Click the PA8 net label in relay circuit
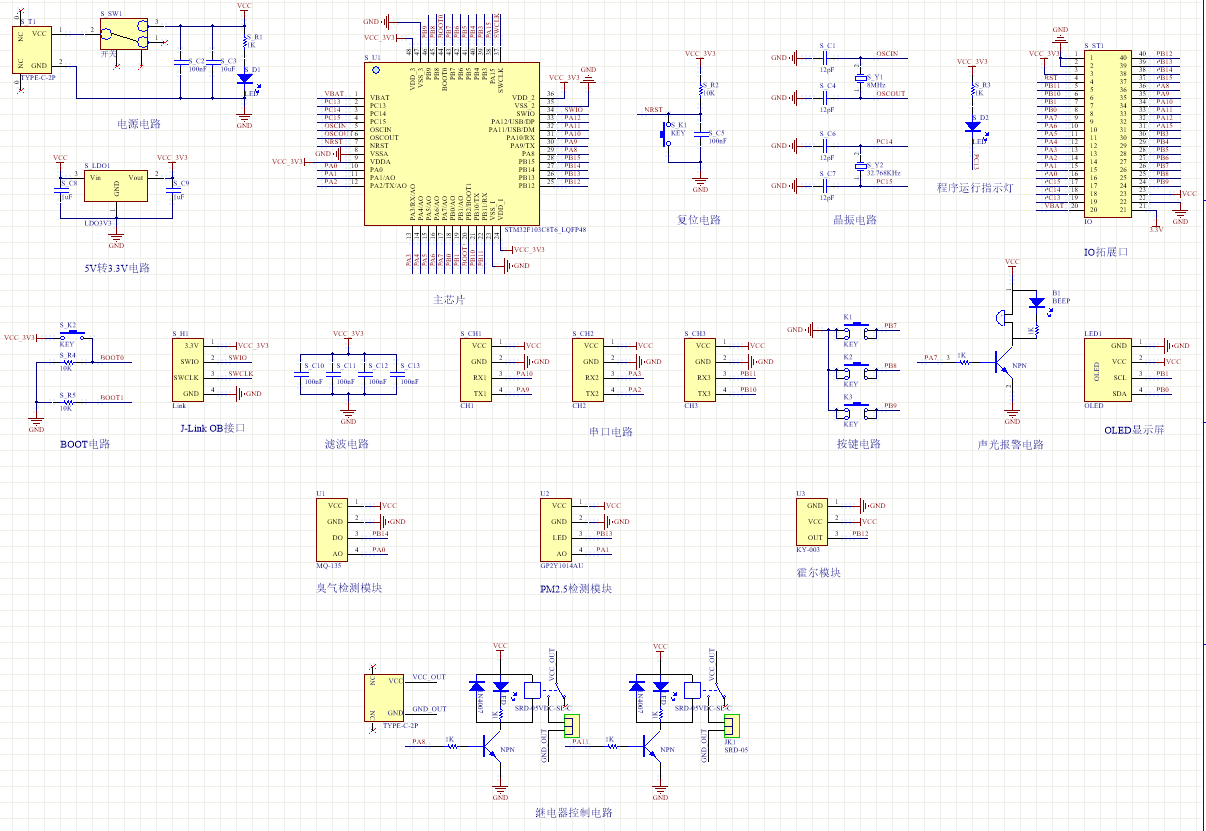The width and height of the screenshot is (1206, 831). pyautogui.click(x=418, y=741)
